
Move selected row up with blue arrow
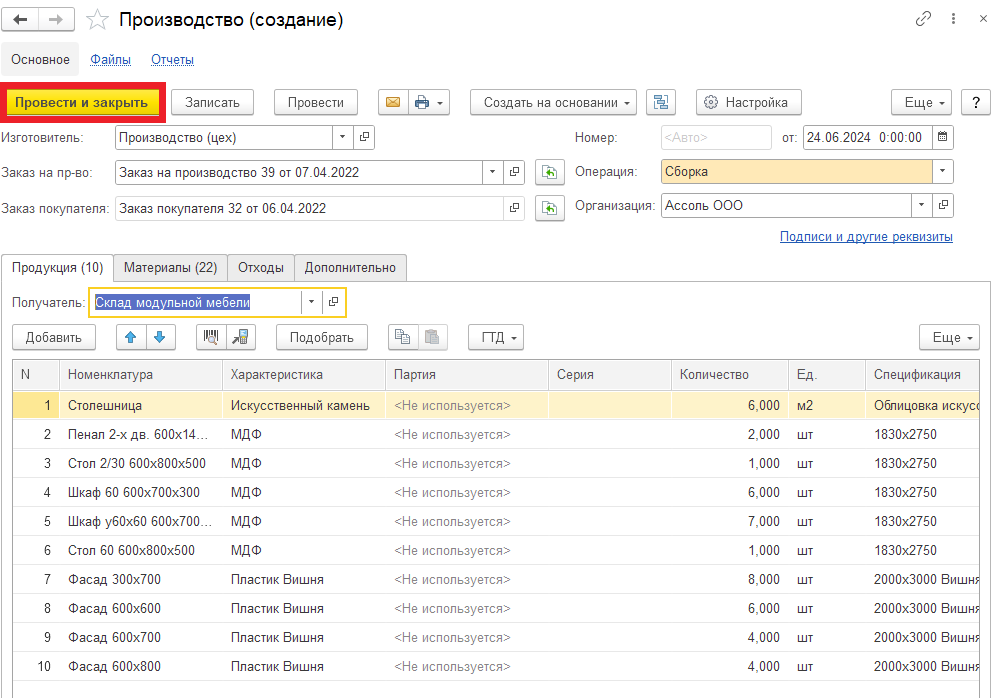[x=131, y=337]
